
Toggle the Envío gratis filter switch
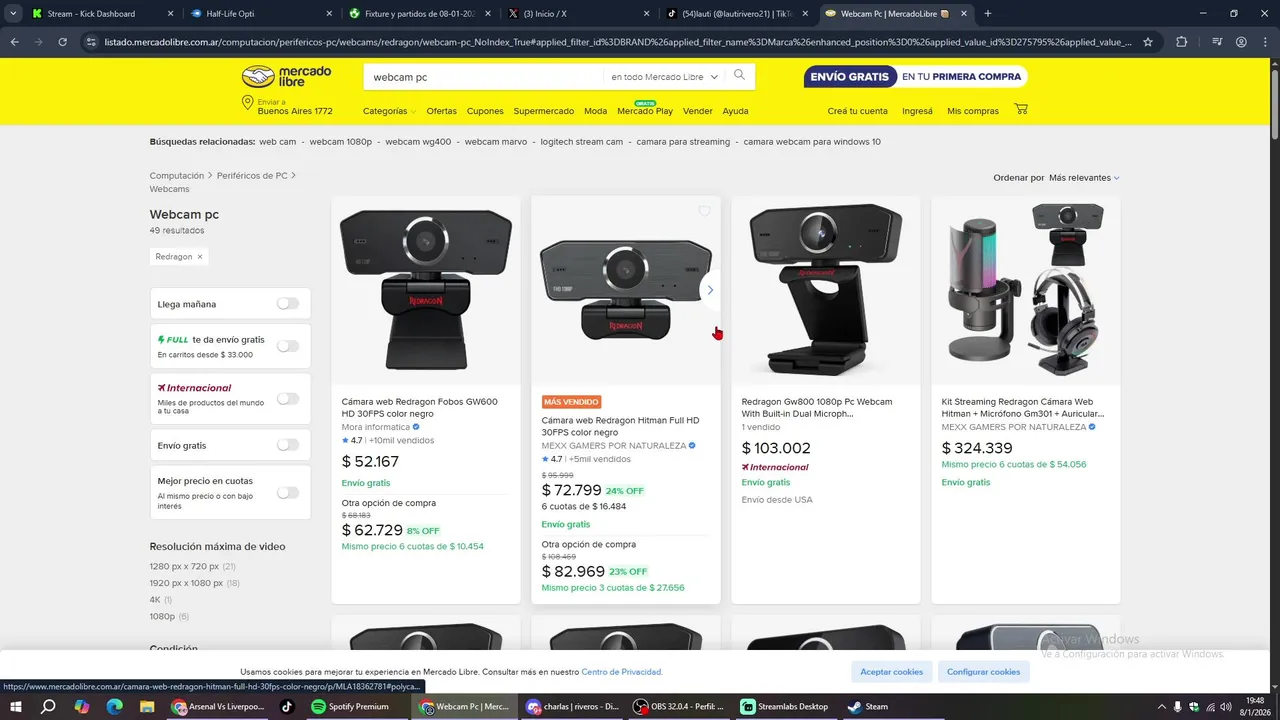[x=288, y=445]
